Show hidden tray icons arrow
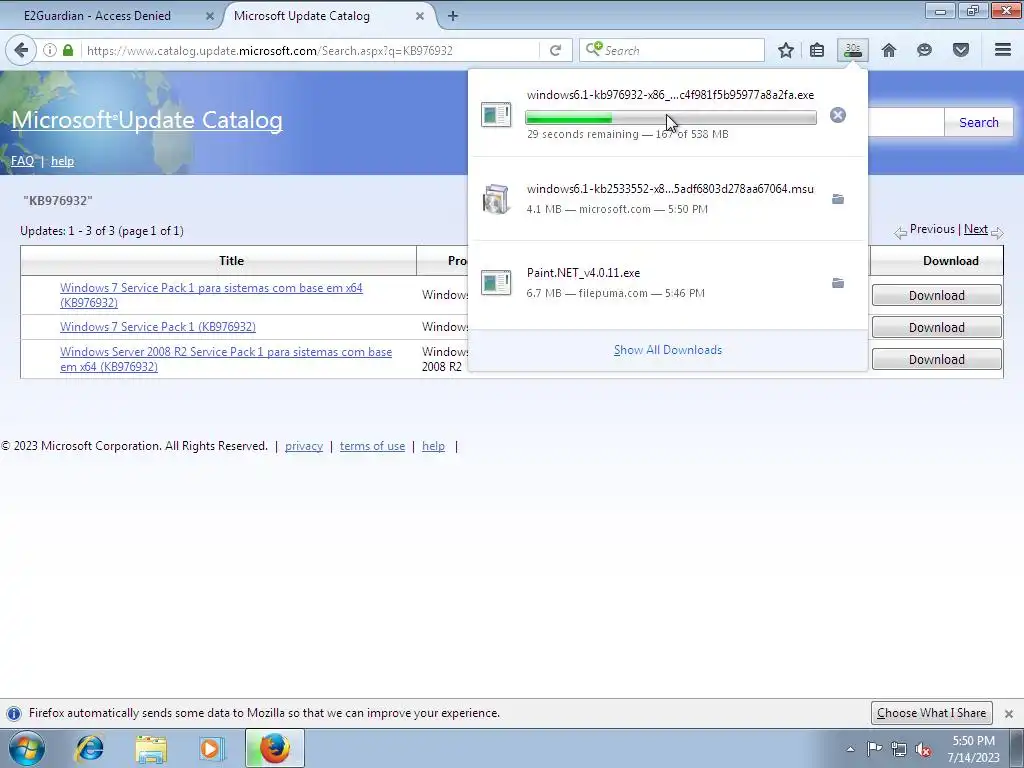Image resolution: width=1024 pixels, height=768 pixels. click(850, 749)
